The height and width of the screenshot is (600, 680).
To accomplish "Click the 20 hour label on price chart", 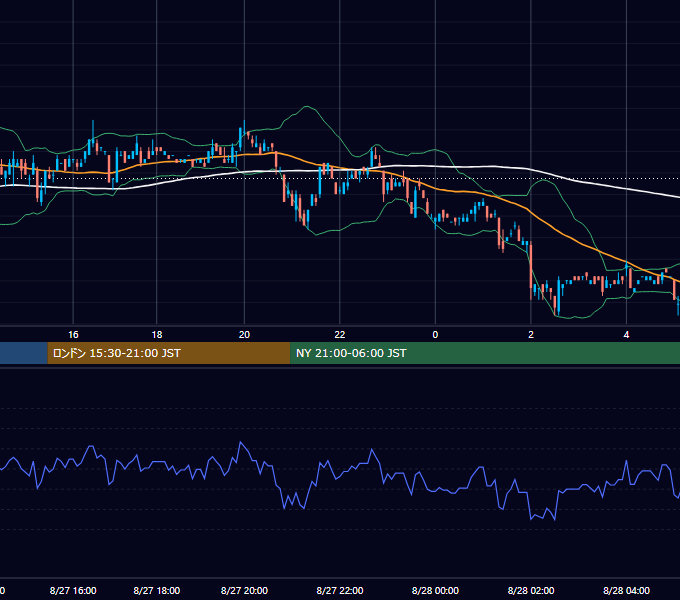I will [244, 335].
